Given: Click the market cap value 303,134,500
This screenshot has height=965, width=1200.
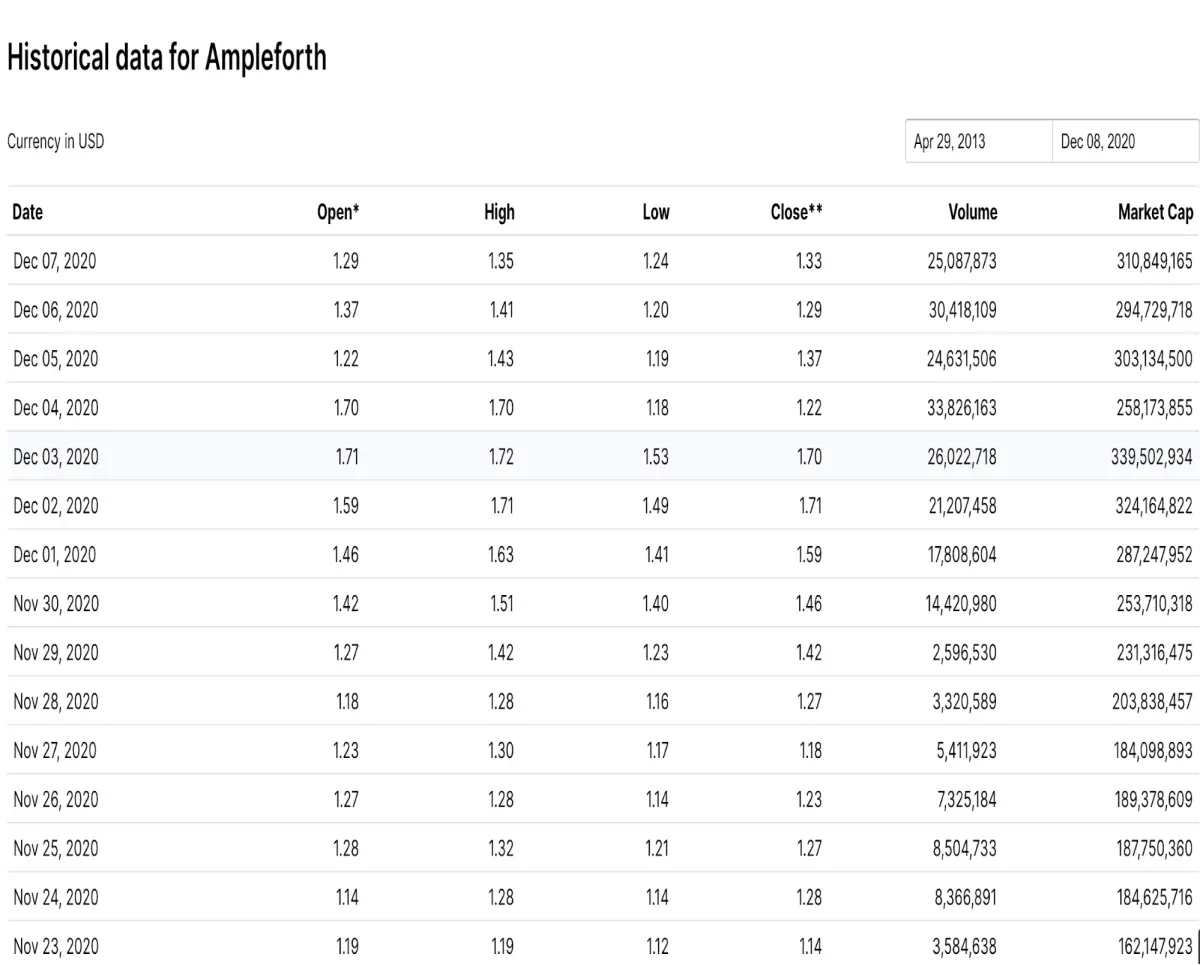Looking at the screenshot, I should point(1153,359).
